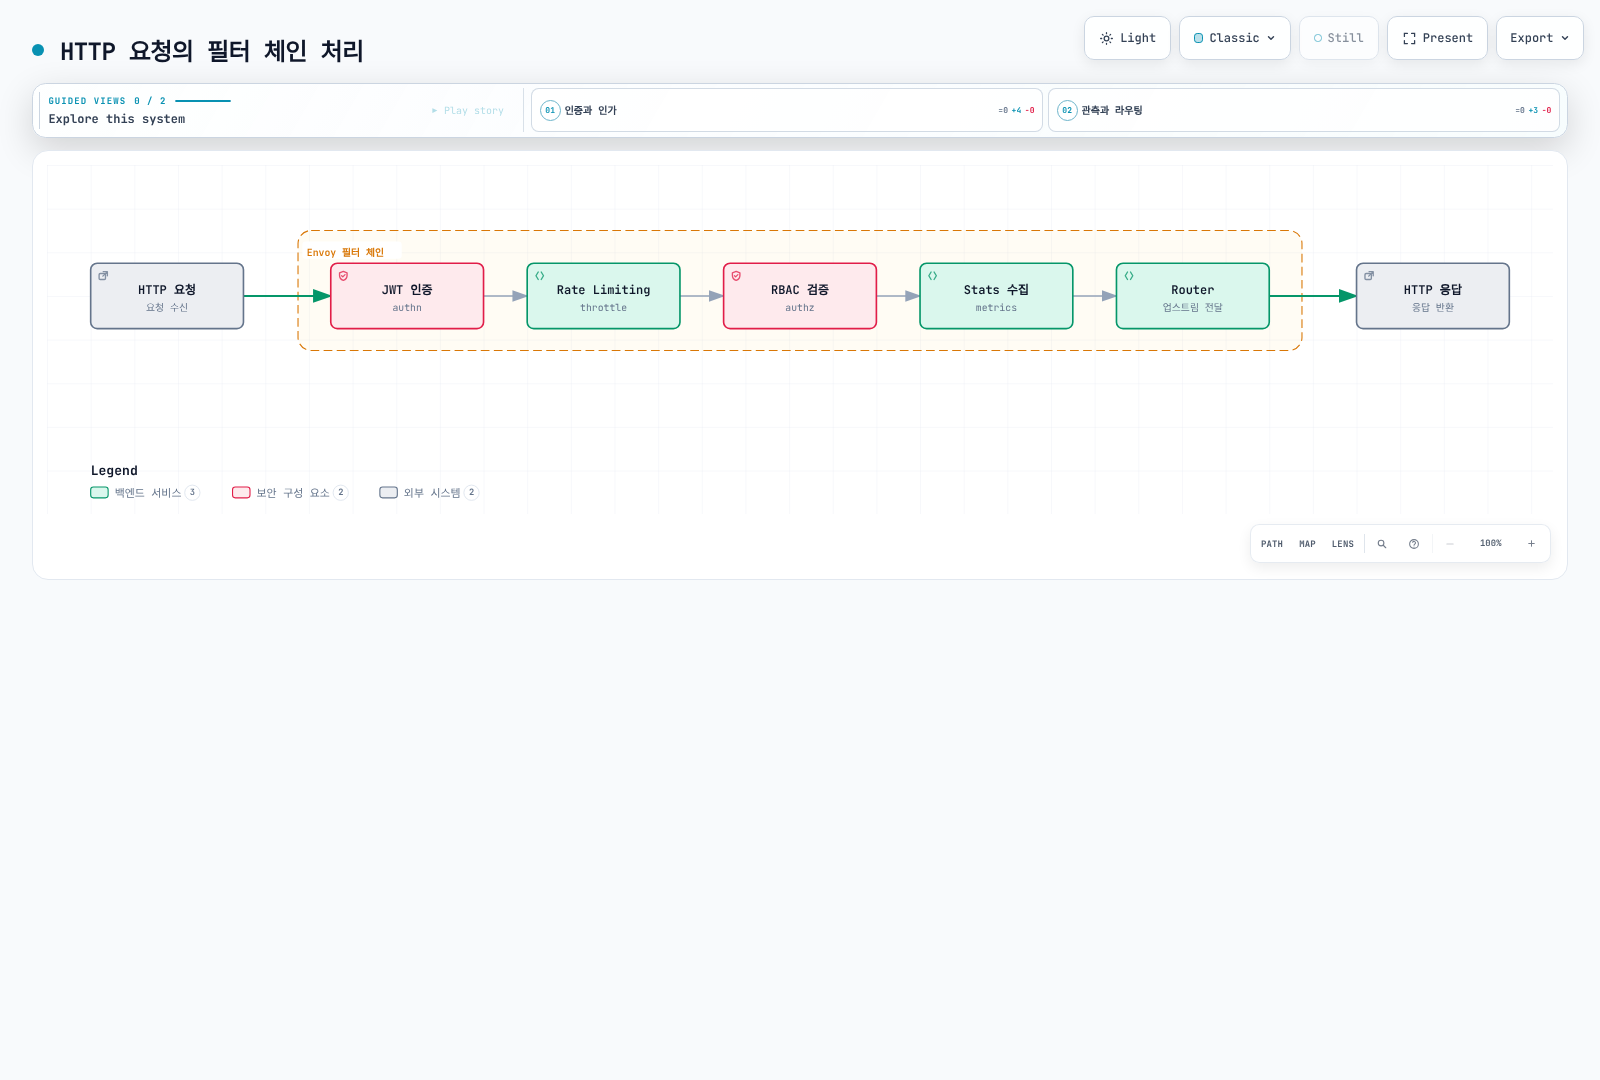Select the HTTP 요청 node
This screenshot has height=1080, width=1600.
click(167, 296)
